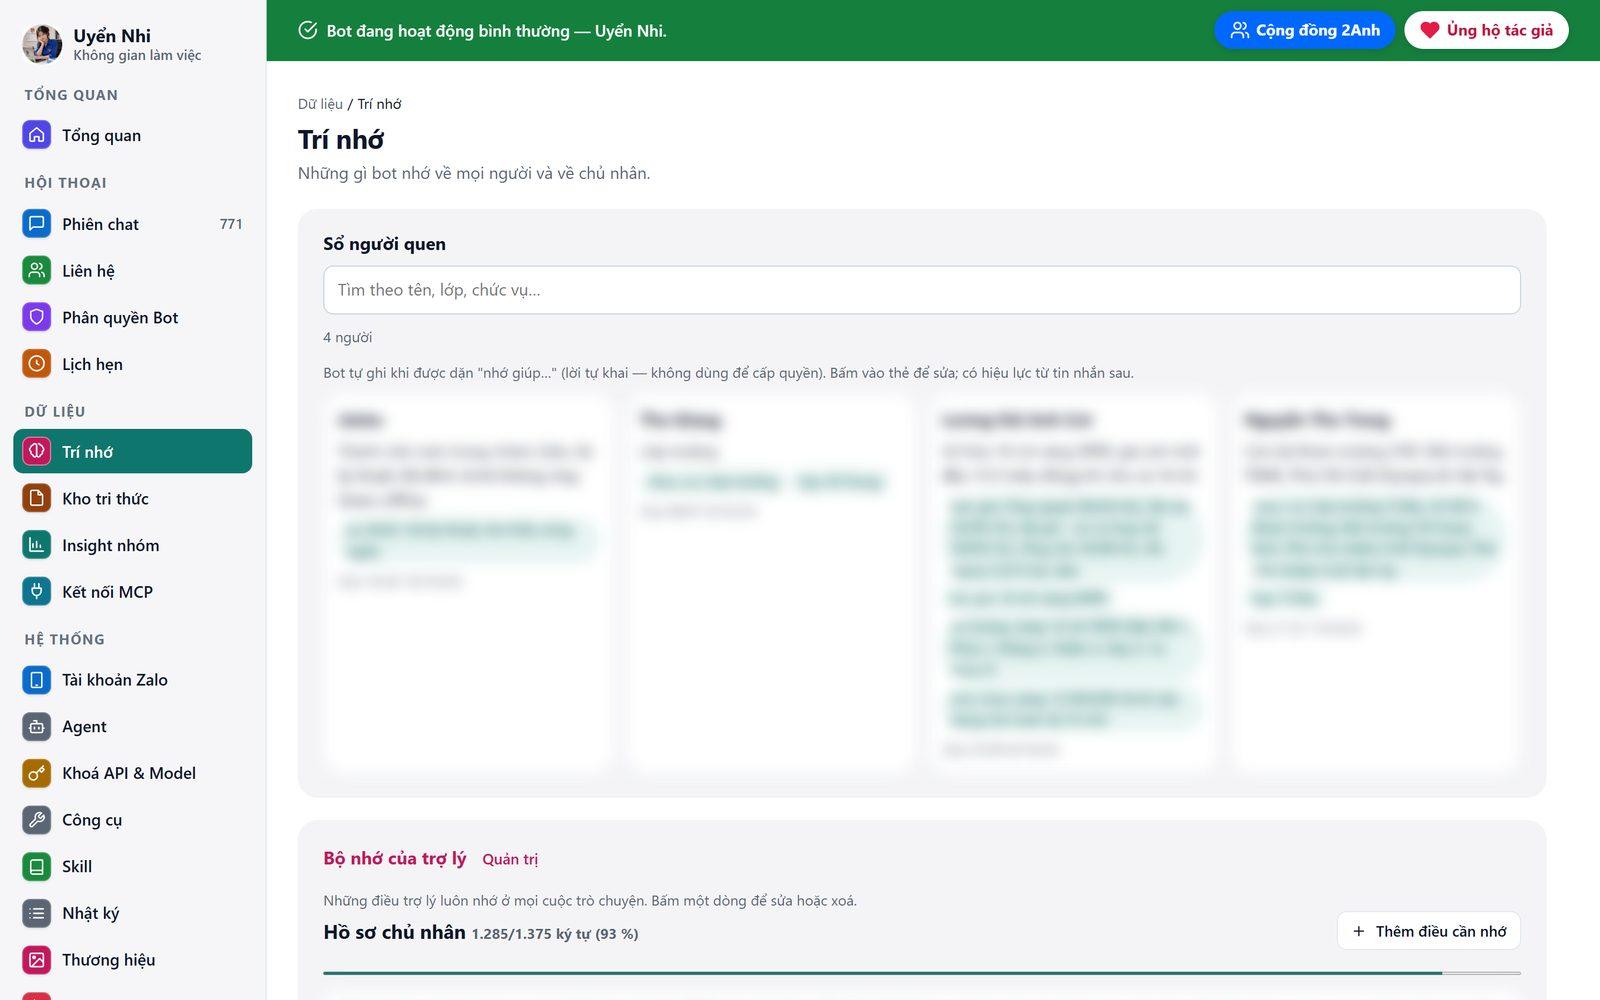Click the Khoá API & Model key icon
This screenshot has width=1600, height=1000.
pyautogui.click(x=37, y=773)
